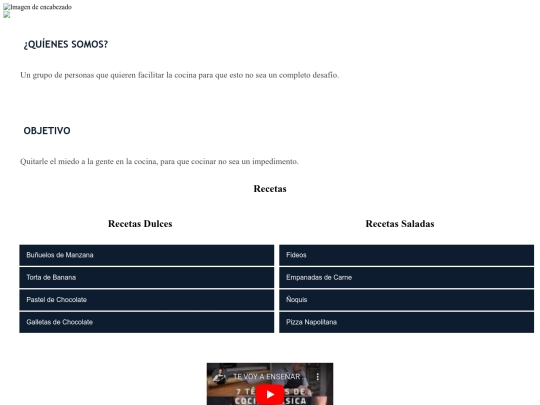Viewport: 540px width, 405px height.
Task: Open the Buñuelos de Manzana recipe
Action: click(147, 255)
